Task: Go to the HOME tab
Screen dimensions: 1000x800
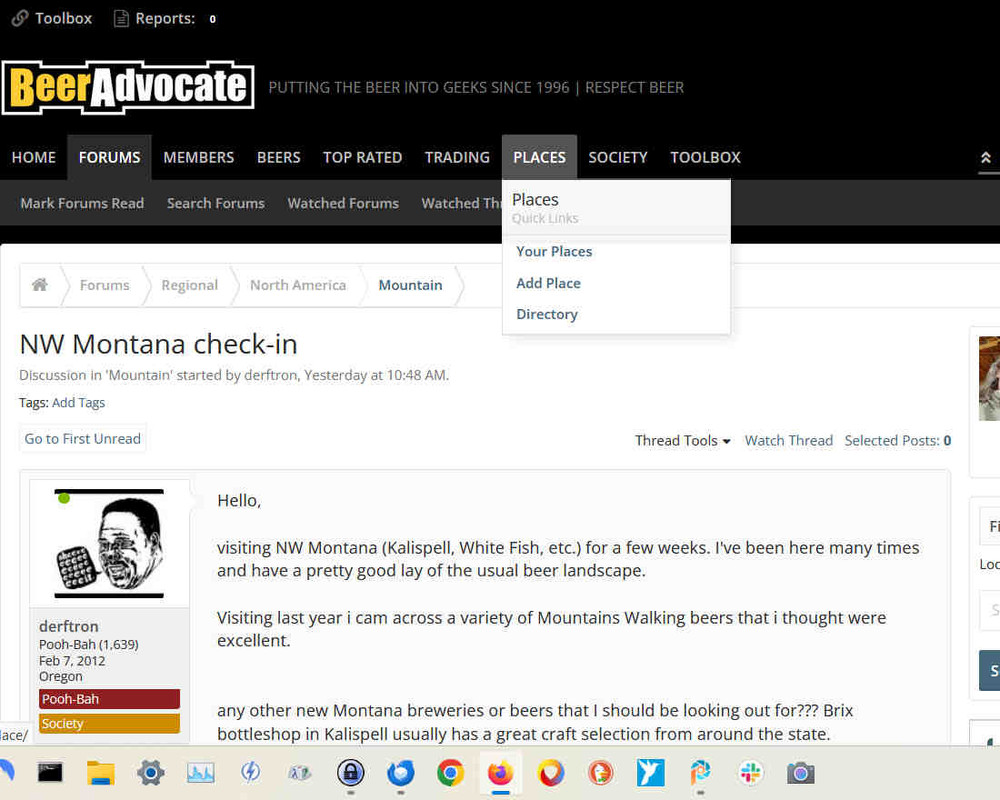Action: 34,158
